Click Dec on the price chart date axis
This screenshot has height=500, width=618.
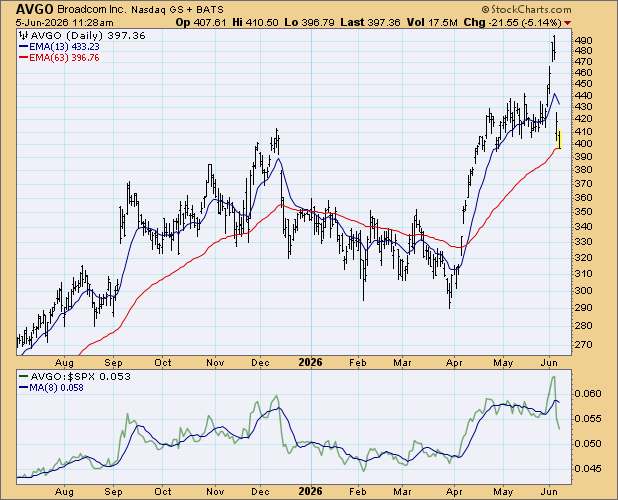(260, 362)
